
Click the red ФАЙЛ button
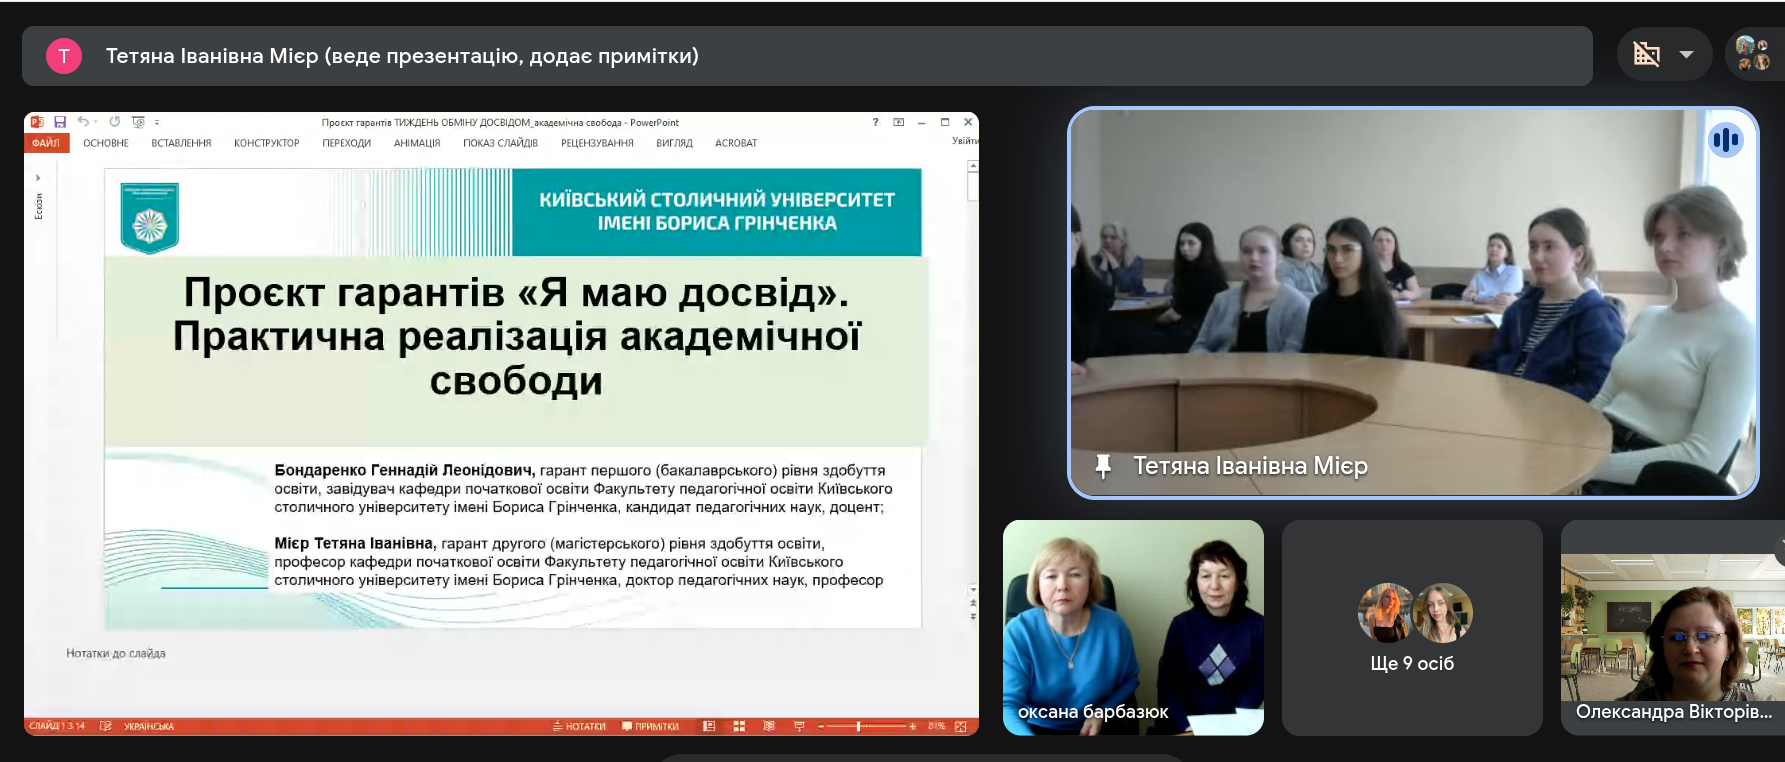(46, 143)
